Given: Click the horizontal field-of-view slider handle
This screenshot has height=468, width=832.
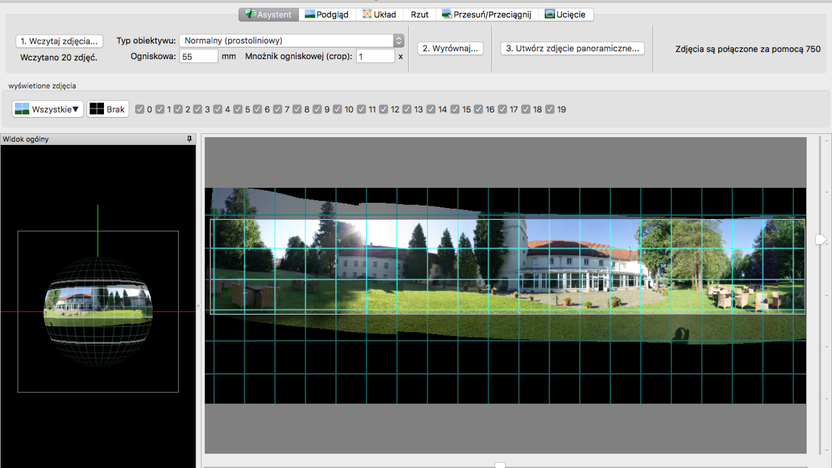Looking at the screenshot, I should (x=500, y=465).
